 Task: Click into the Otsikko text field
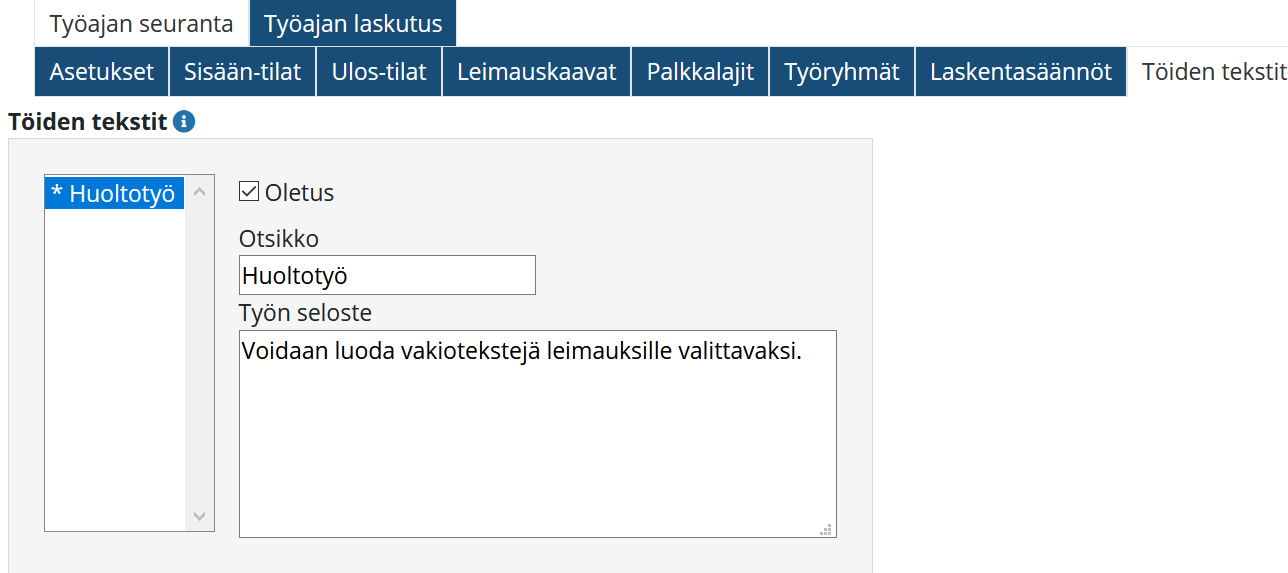(x=387, y=275)
